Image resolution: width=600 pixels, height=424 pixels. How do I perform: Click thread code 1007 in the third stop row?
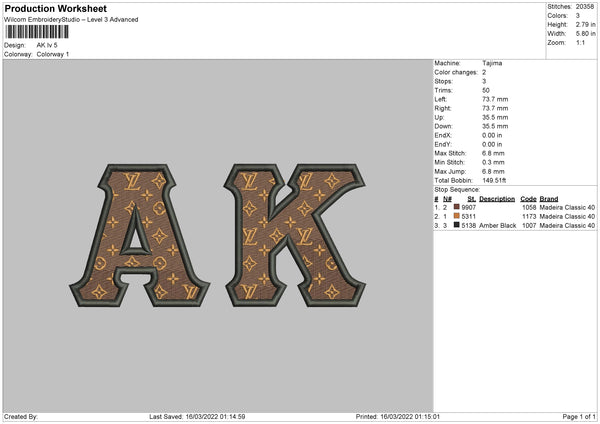pos(529,225)
